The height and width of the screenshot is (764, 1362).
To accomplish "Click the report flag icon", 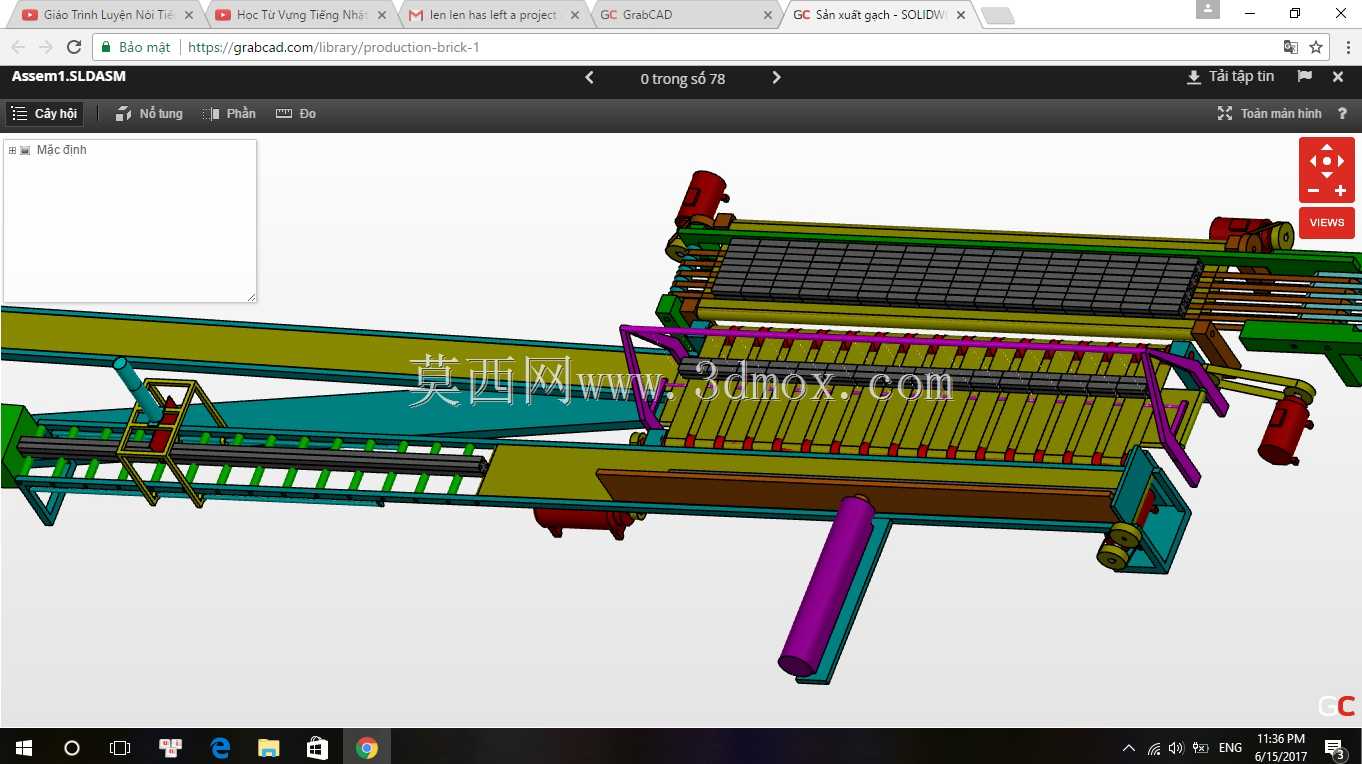I will [1304, 77].
